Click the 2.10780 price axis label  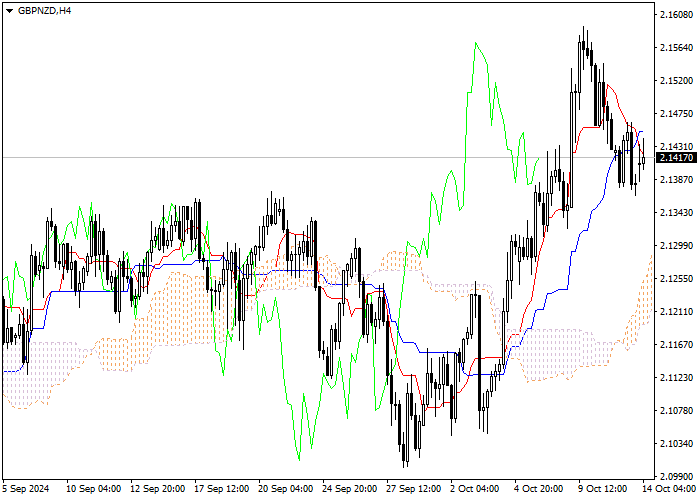click(x=676, y=410)
